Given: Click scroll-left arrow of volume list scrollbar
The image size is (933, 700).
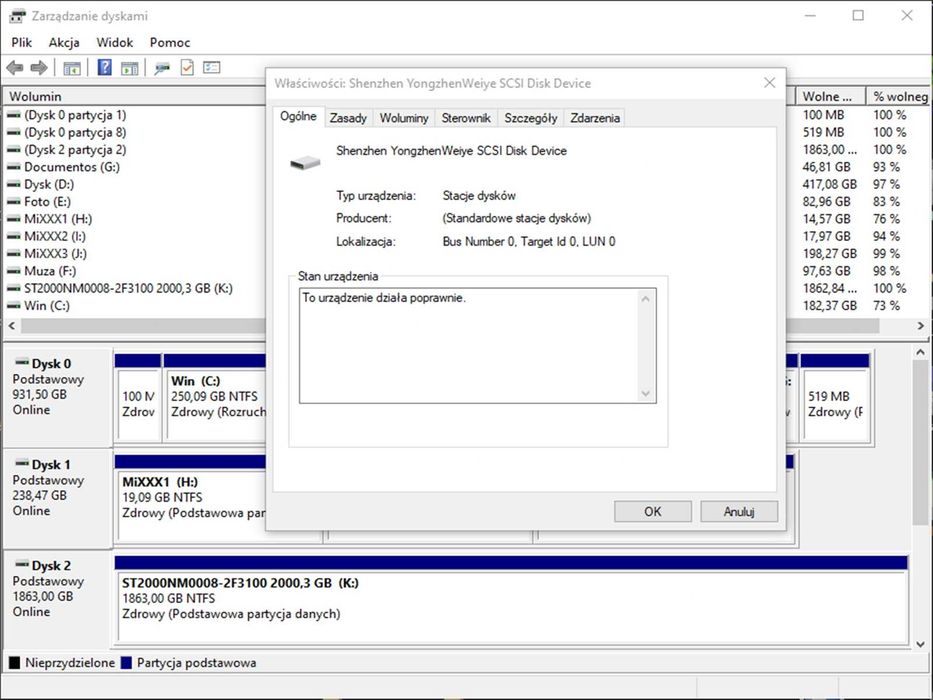Looking at the screenshot, I should [x=11, y=326].
